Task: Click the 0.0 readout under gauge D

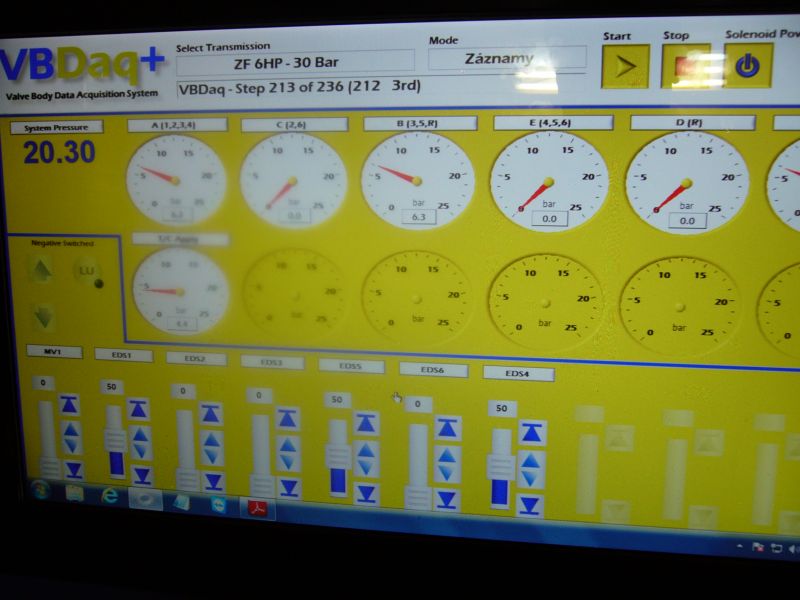Action: [687, 220]
